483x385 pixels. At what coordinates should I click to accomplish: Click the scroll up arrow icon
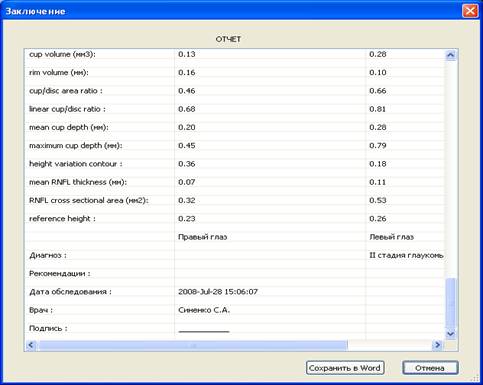[450, 55]
